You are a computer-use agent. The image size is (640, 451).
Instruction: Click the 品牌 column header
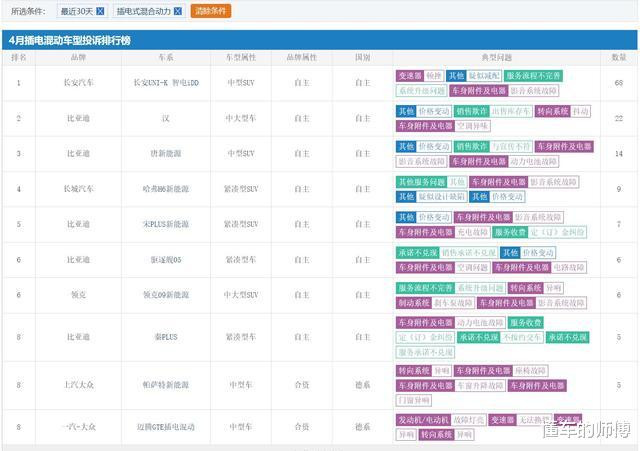coord(78,58)
